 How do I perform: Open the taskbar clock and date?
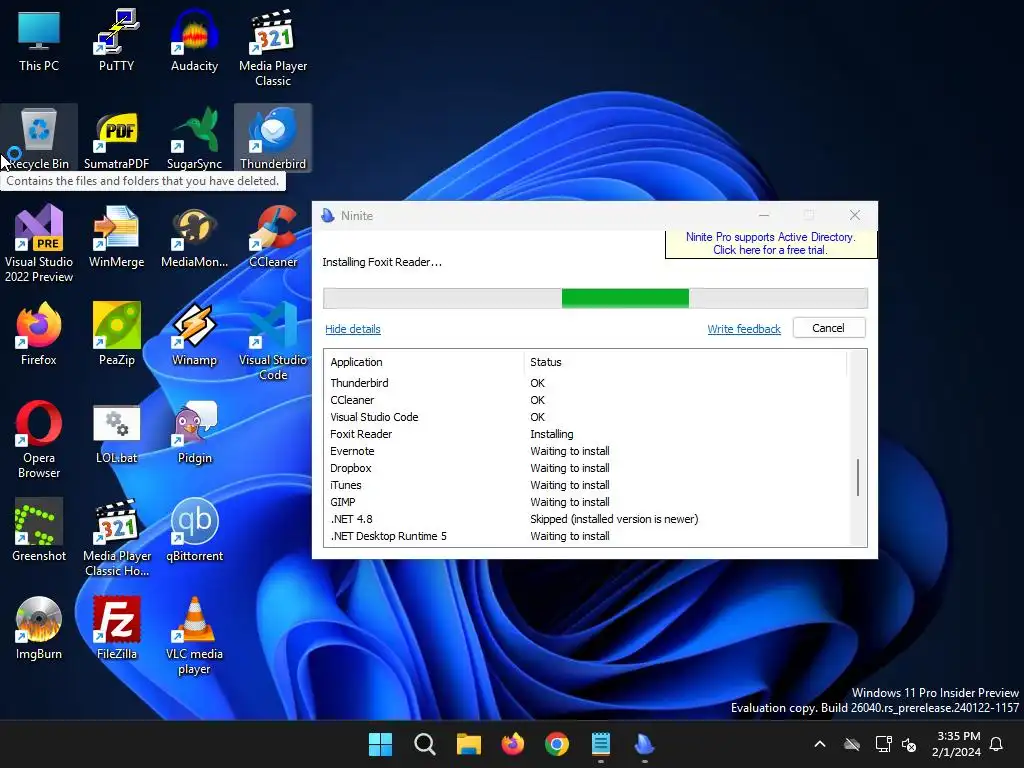[956, 744]
